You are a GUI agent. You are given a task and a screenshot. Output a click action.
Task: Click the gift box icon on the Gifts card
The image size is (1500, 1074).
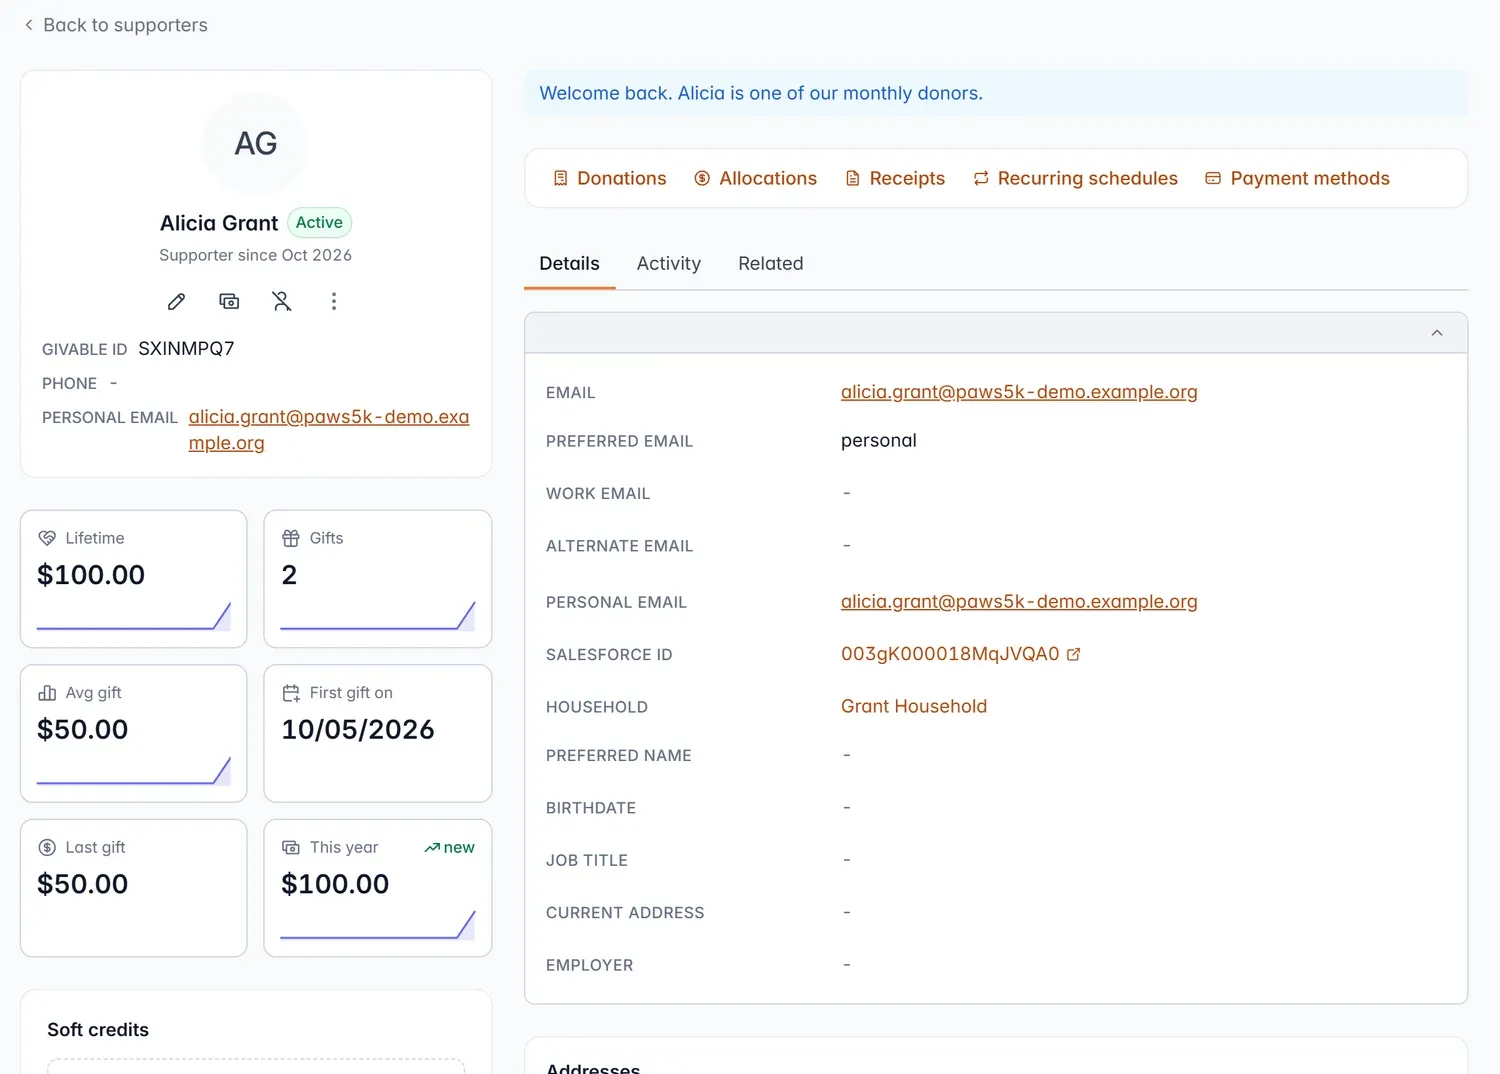click(291, 538)
